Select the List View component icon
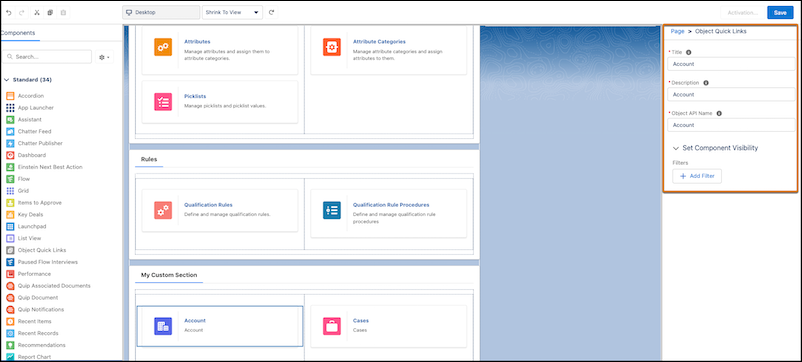Viewport: 802px width, 362px height. pos(10,238)
